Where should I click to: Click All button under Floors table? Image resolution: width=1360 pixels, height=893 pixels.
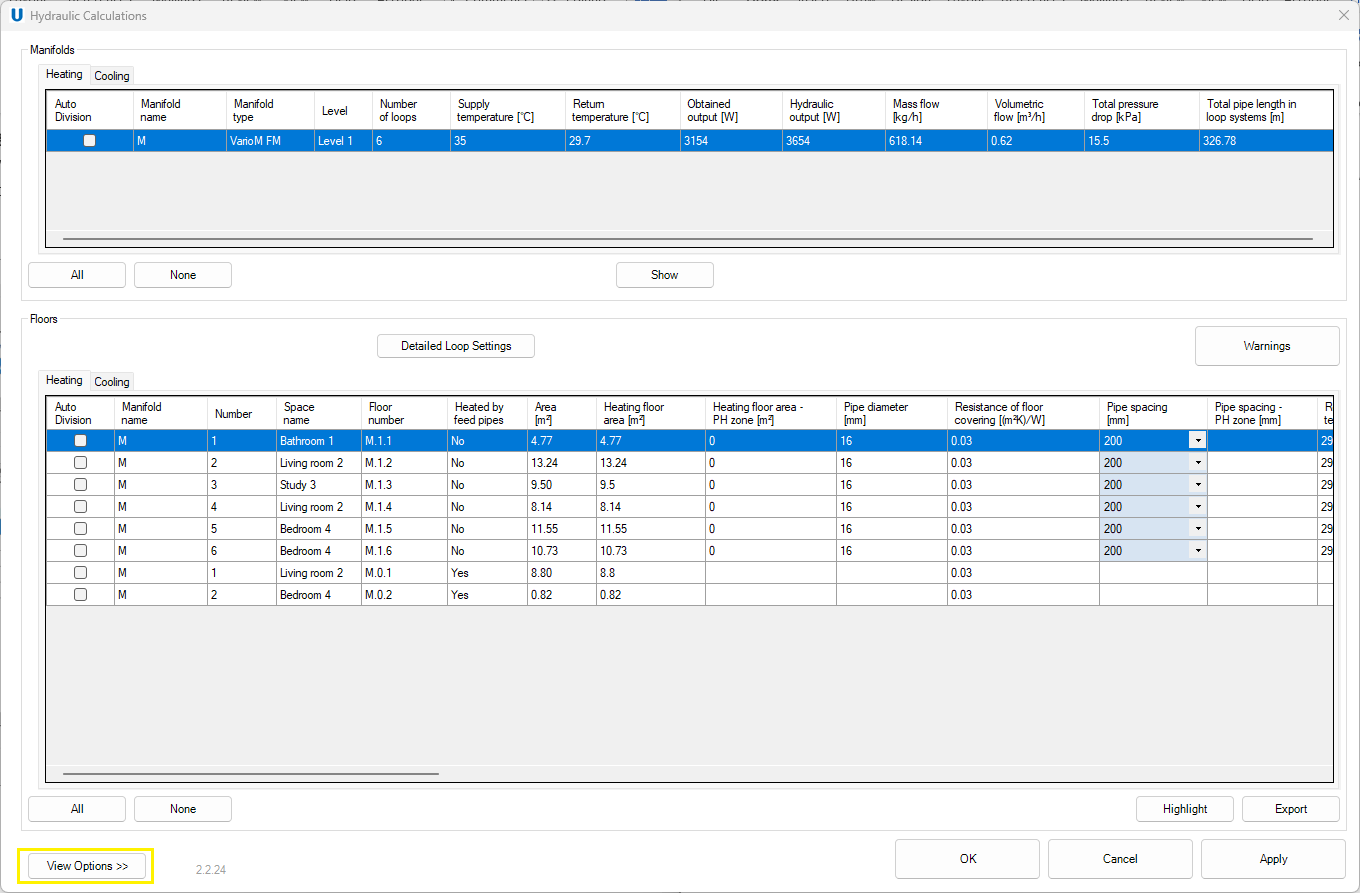click(77, 809)
